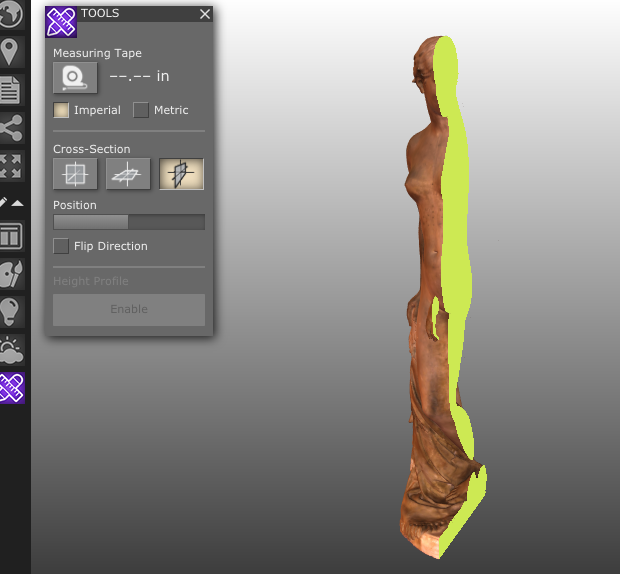Activate the measuring tape tool button
The width and height of the screenshot is (620, 574).
(x=75, y=77)
